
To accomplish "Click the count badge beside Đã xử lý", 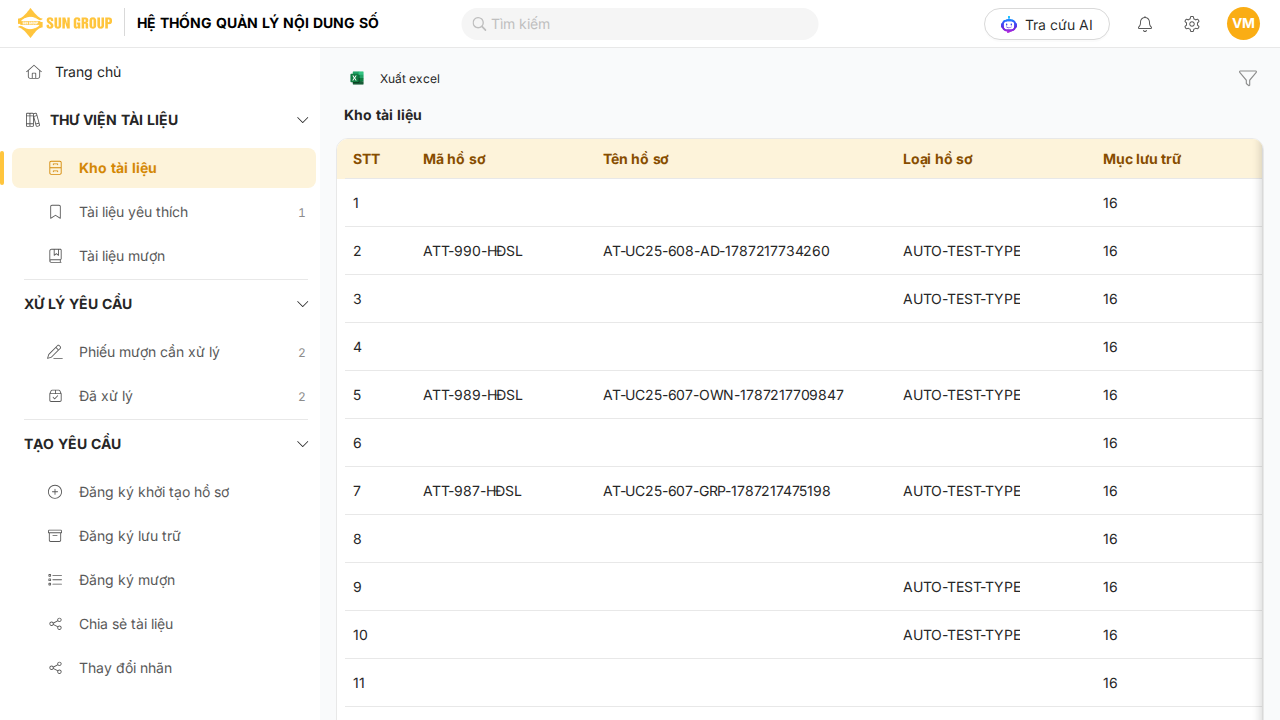I will (x=302, y=396).
